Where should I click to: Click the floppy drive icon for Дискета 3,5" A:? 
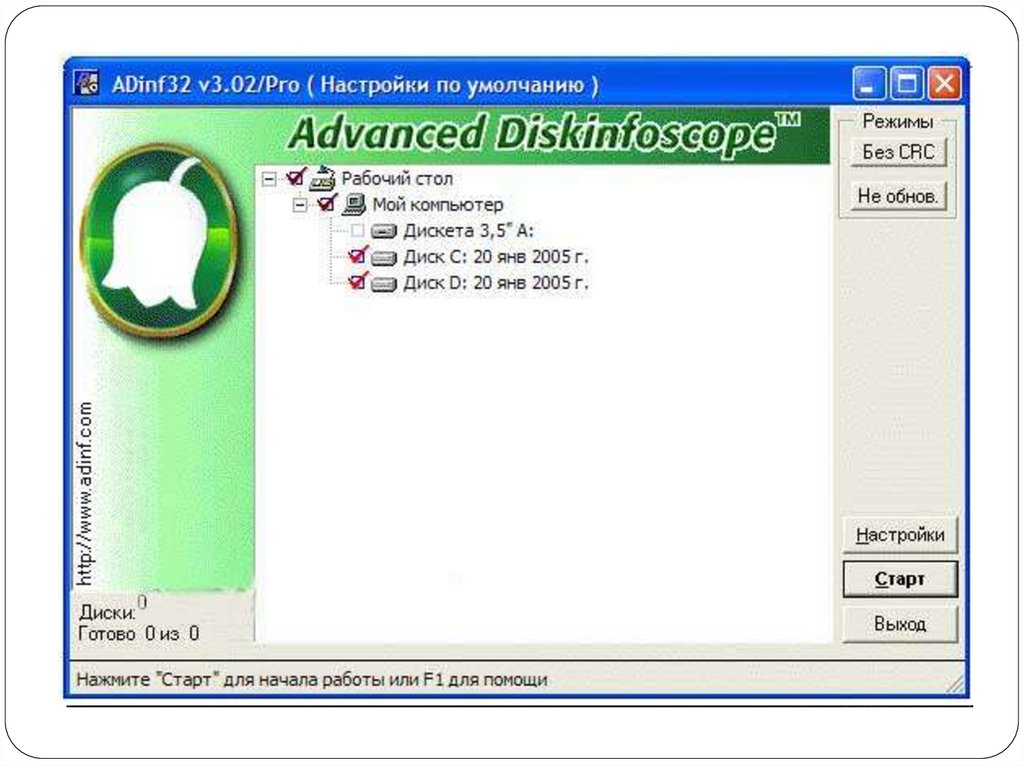tap(384, 231)
